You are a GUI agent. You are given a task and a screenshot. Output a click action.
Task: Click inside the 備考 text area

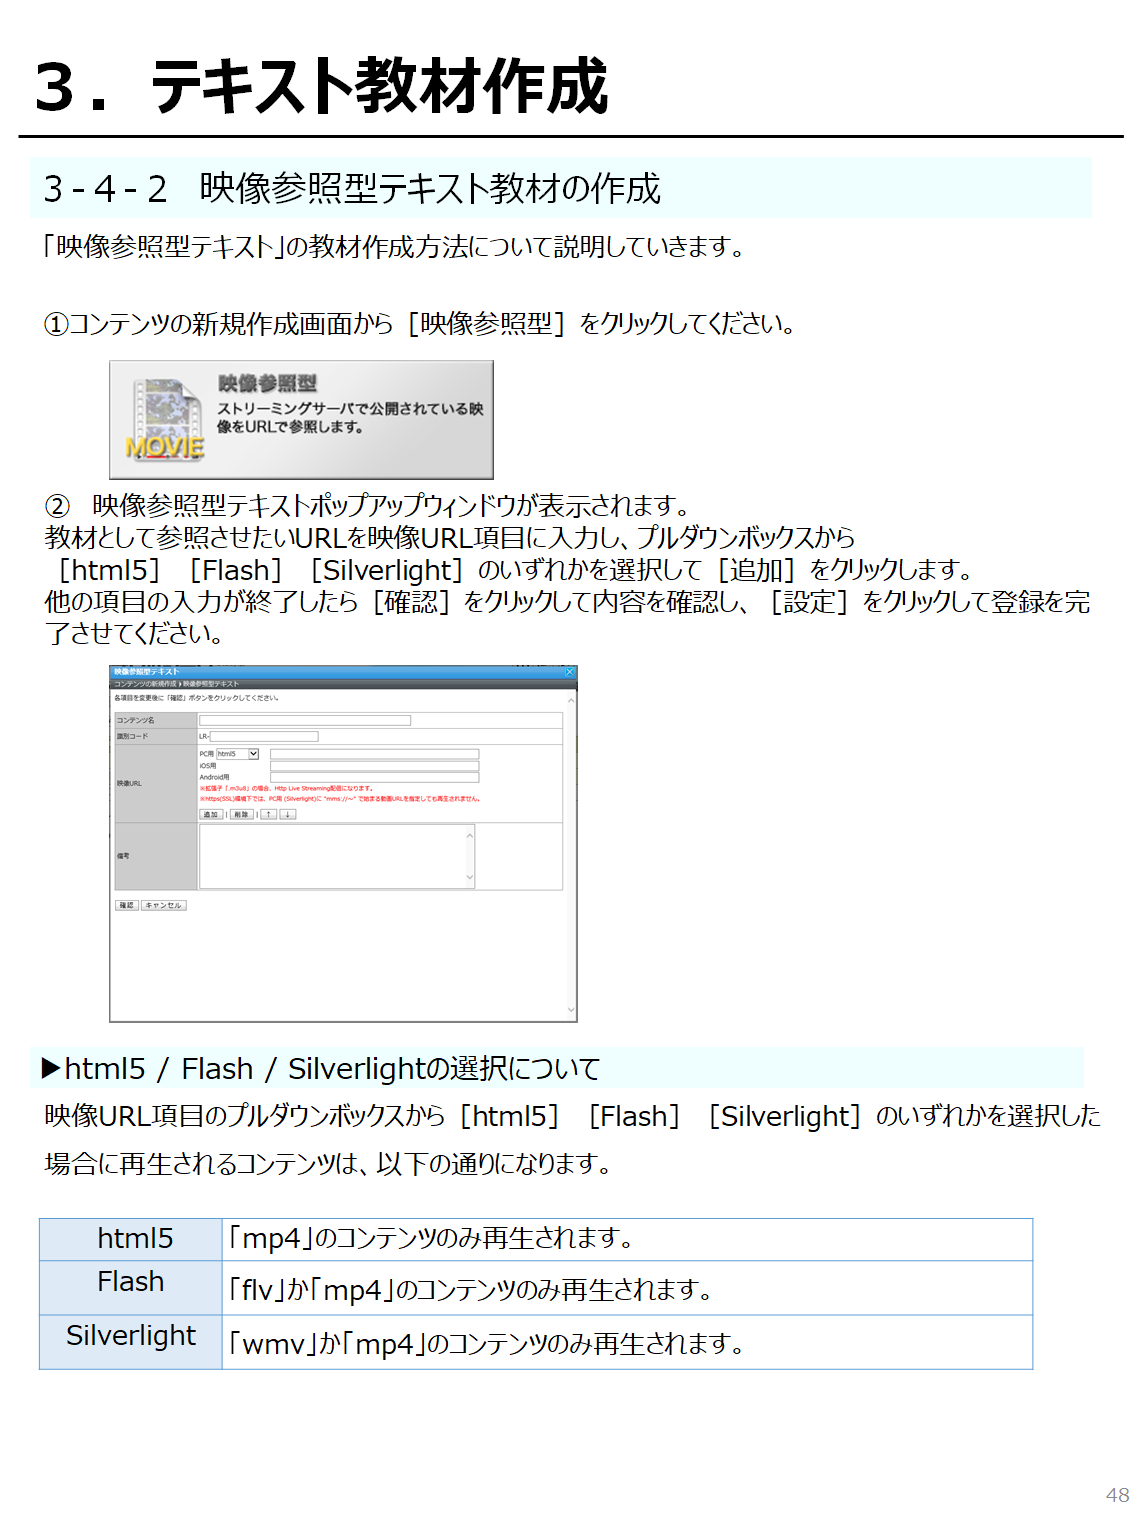(x=332, y=856)
